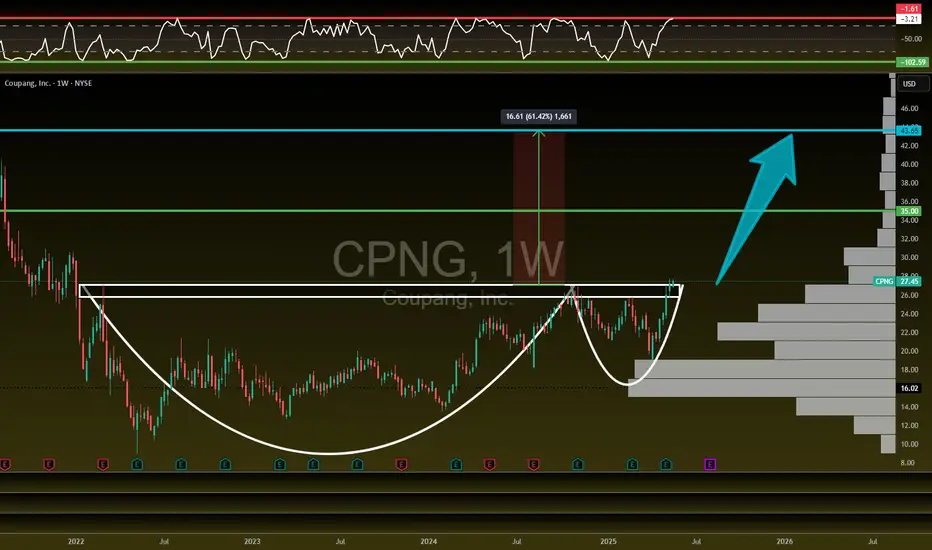Click the 2026 label on time axis
932x550 pixels.
[785, 542]
